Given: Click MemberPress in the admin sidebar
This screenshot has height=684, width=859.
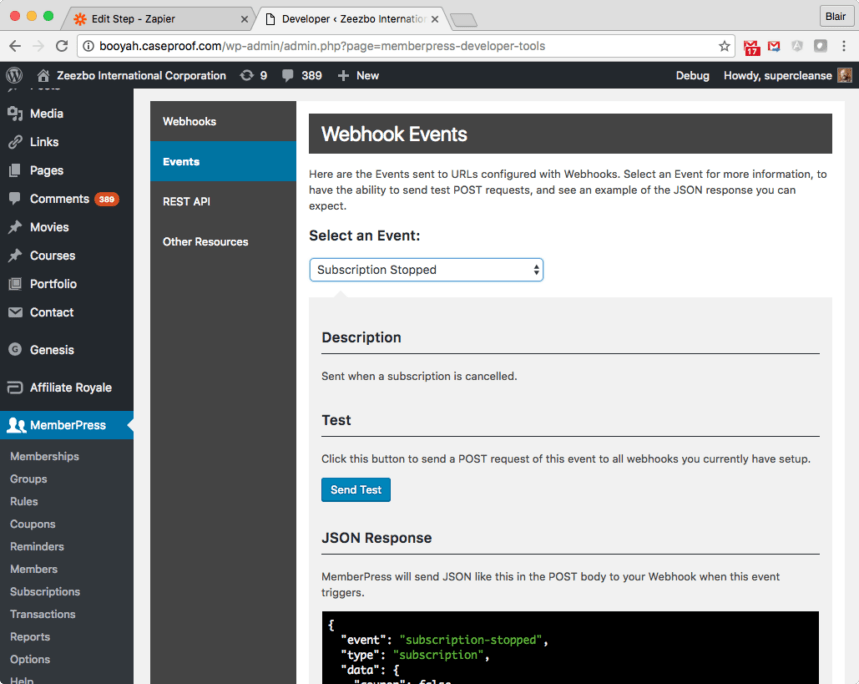Looking at the screenshot, I should click(66, 425).
